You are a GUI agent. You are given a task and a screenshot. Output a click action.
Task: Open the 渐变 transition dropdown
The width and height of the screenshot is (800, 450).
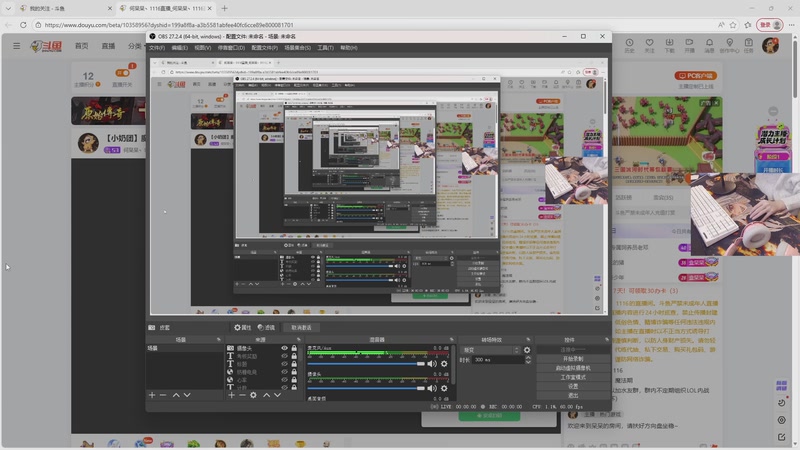(x=490, y=350)
